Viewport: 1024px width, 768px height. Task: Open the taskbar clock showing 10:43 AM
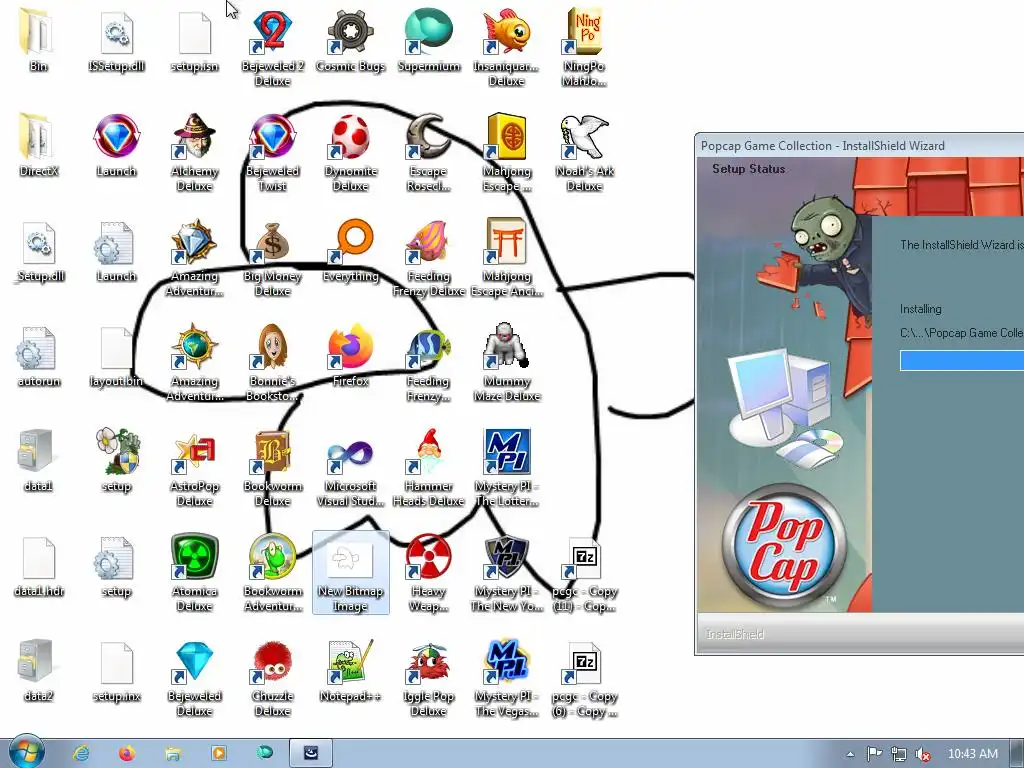pyautogui.click(x=972, y=754)
